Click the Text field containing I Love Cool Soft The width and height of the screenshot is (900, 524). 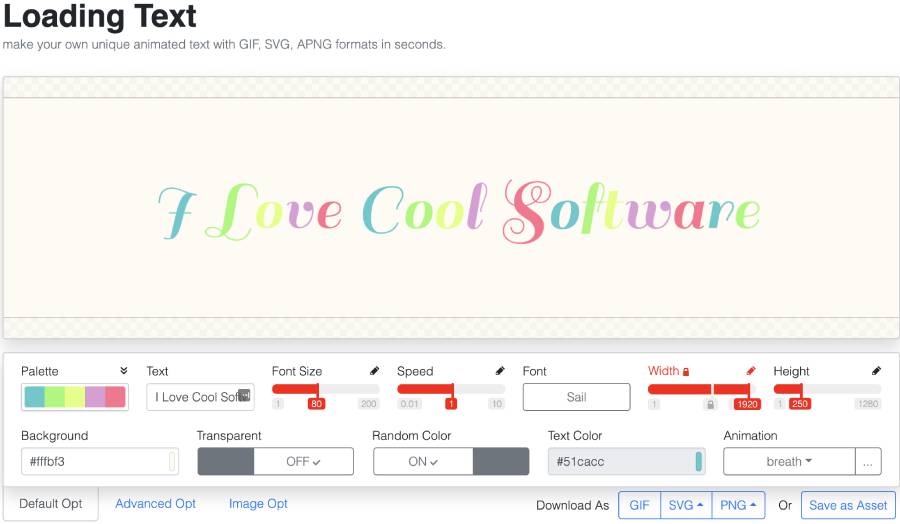click(x=200, y=397)
